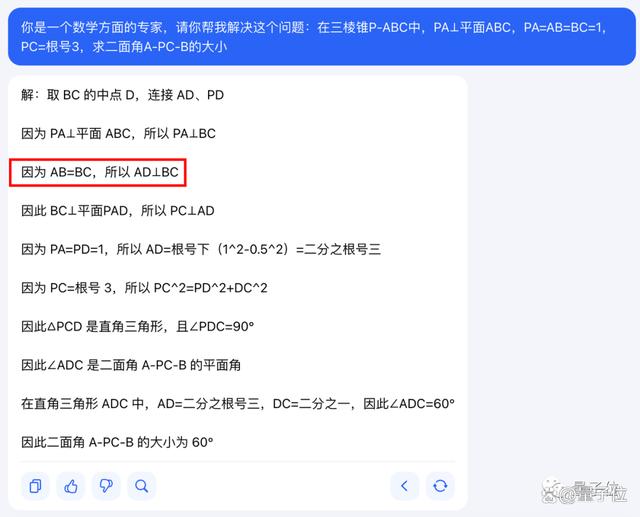Click the final answer line 大小为 60°
Screen dimensions: 640x517
(x=117, y=442)
